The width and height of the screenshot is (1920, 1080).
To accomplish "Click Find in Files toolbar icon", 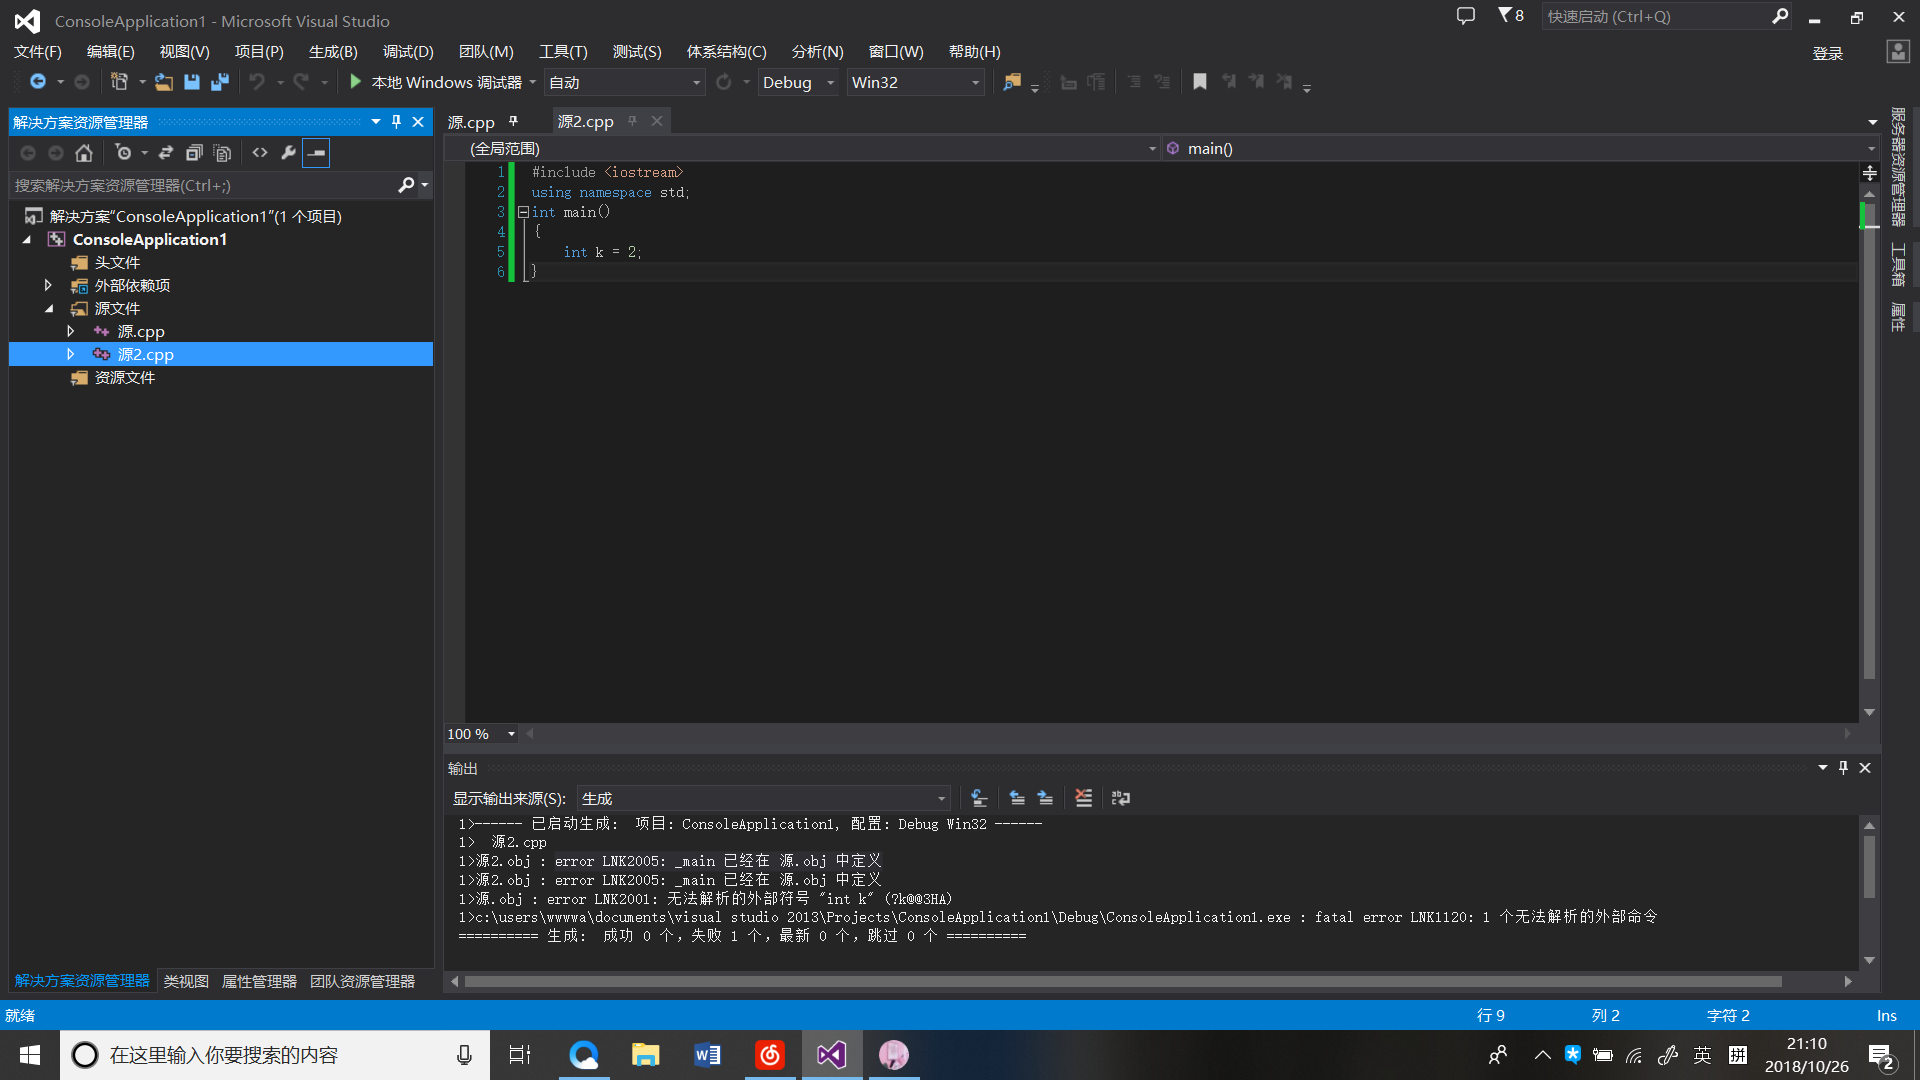I will [x=1012, y=82].
